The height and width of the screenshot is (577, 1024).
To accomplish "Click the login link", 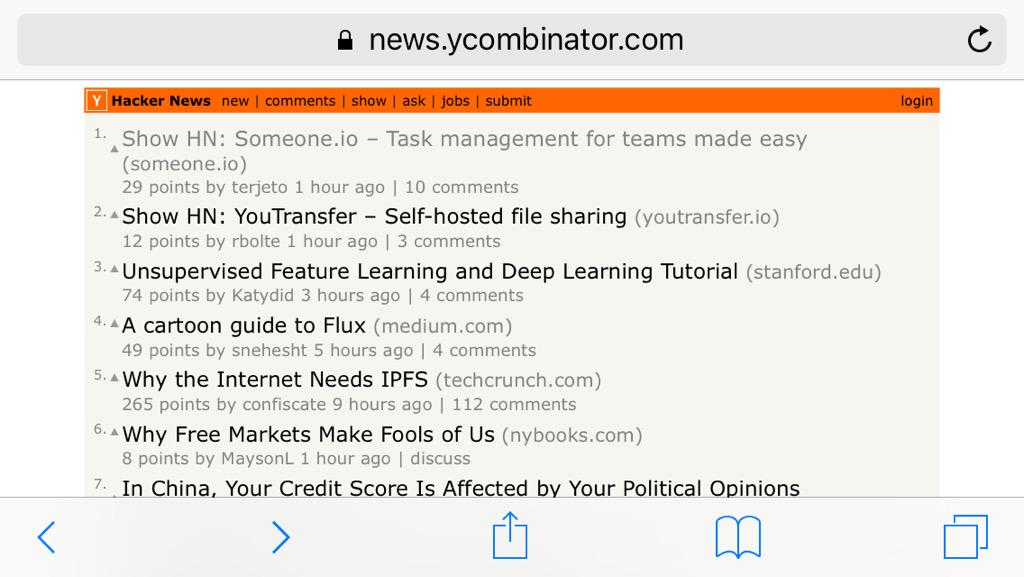I will [916, 101].
